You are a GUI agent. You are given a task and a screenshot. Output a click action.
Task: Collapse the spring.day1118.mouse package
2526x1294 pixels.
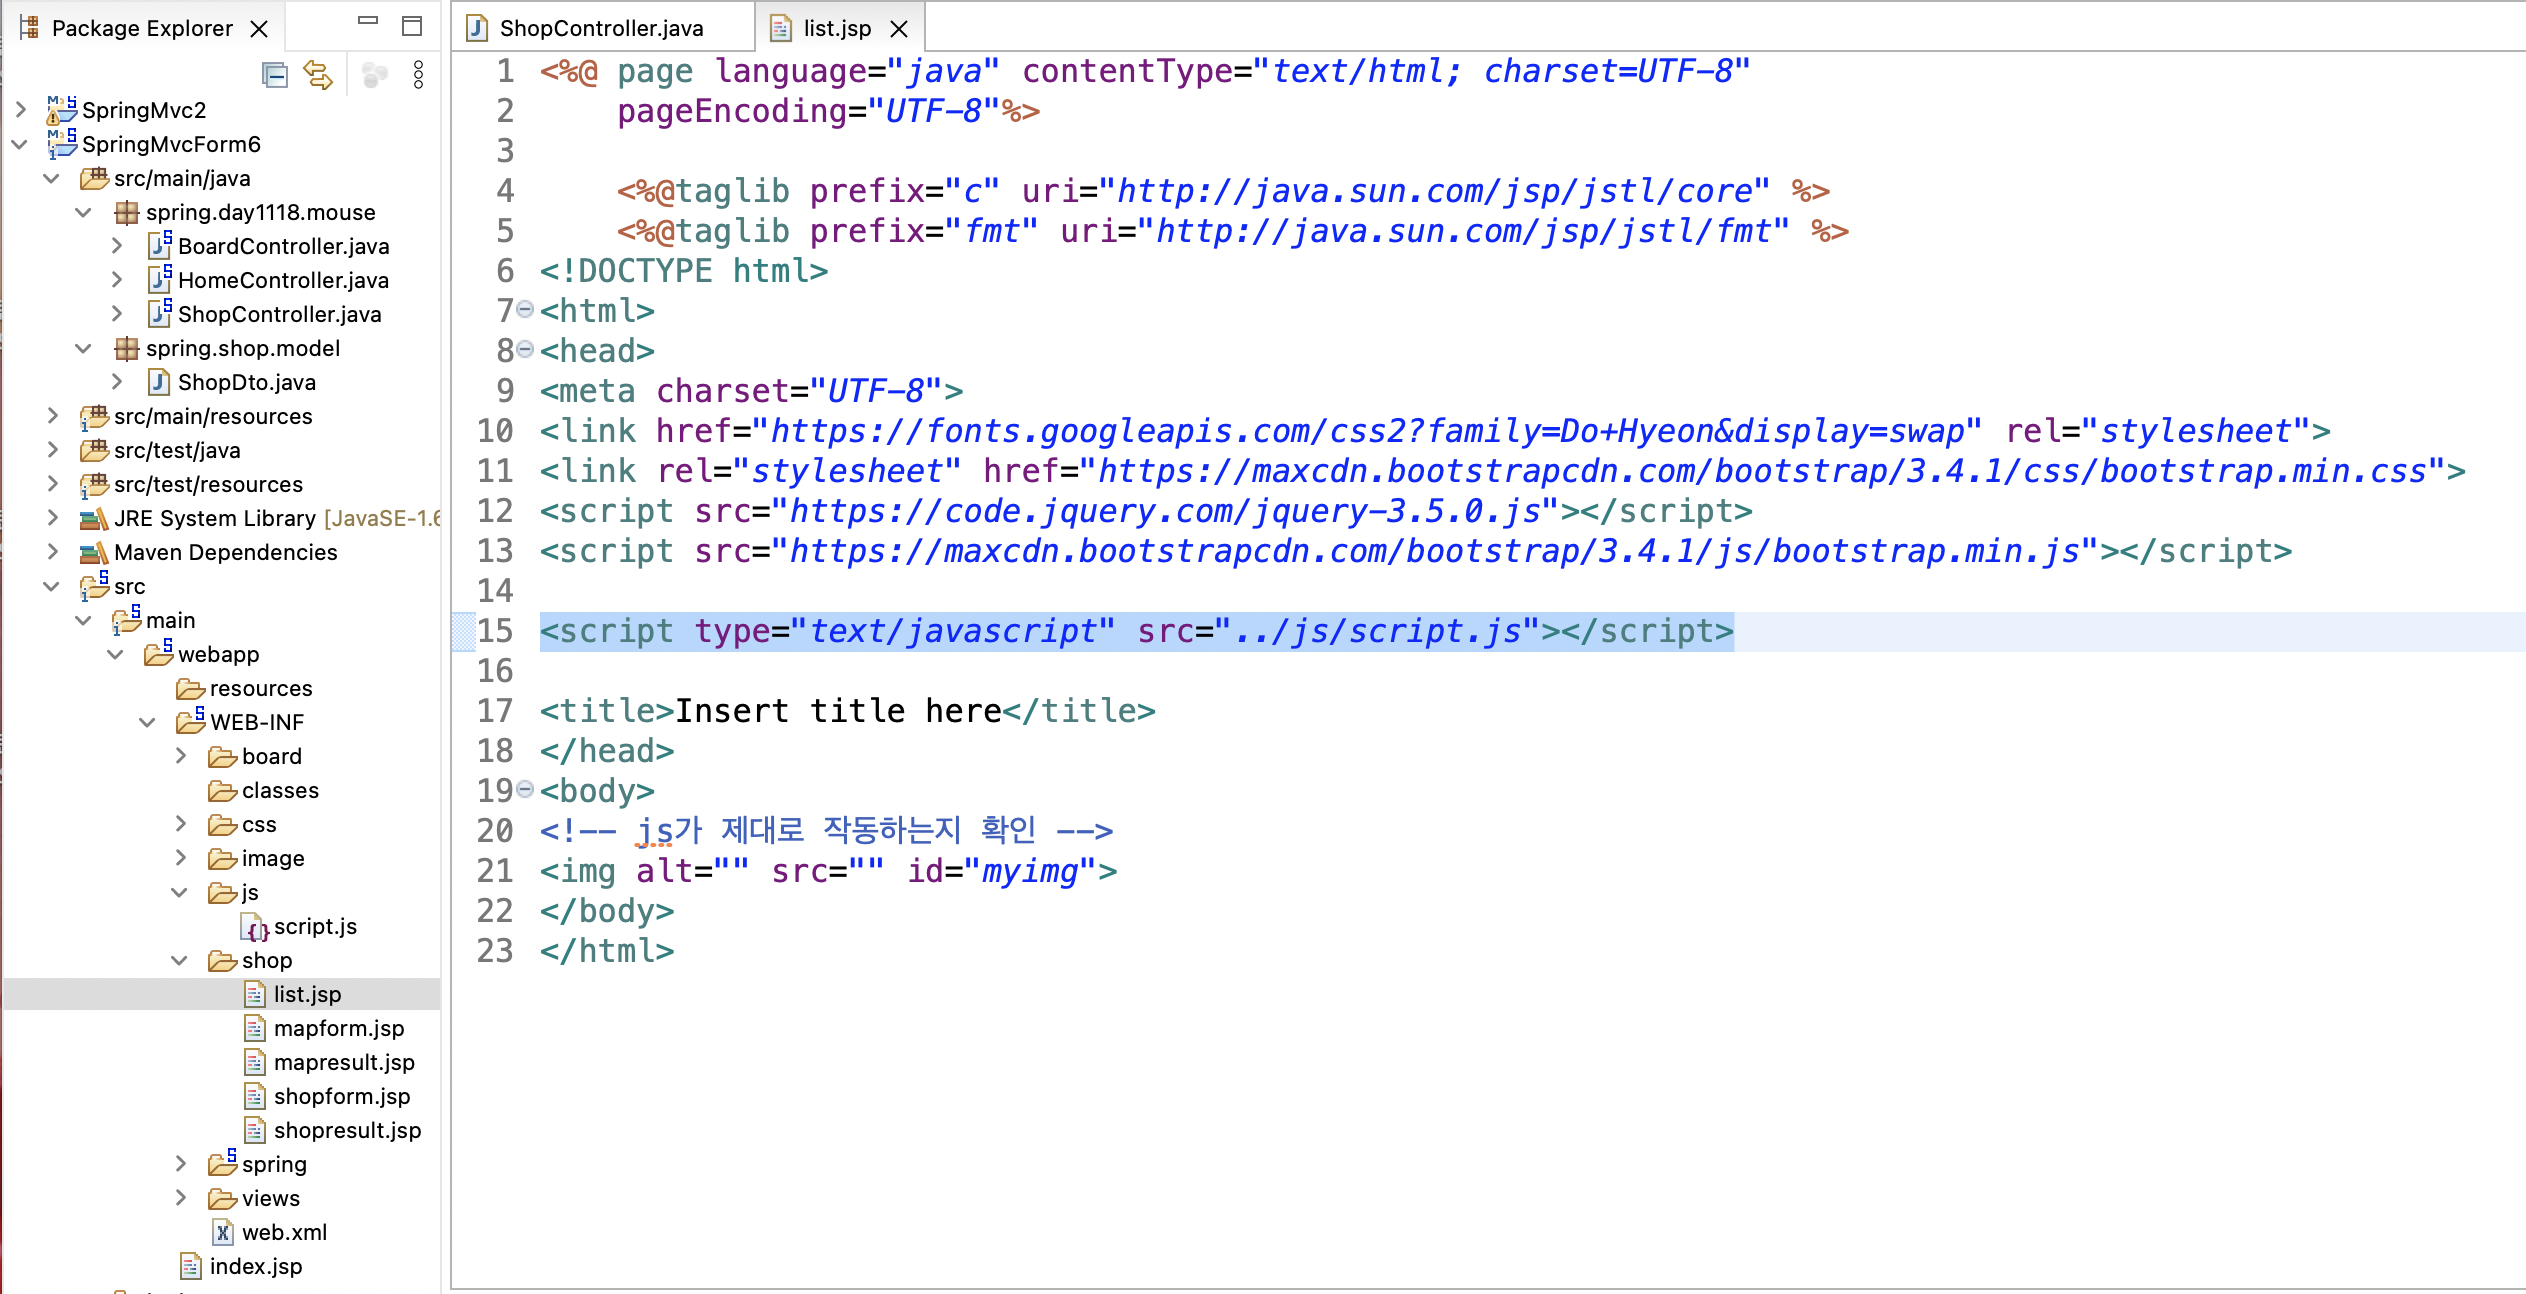pyautogui.click(x=84, y=212)
